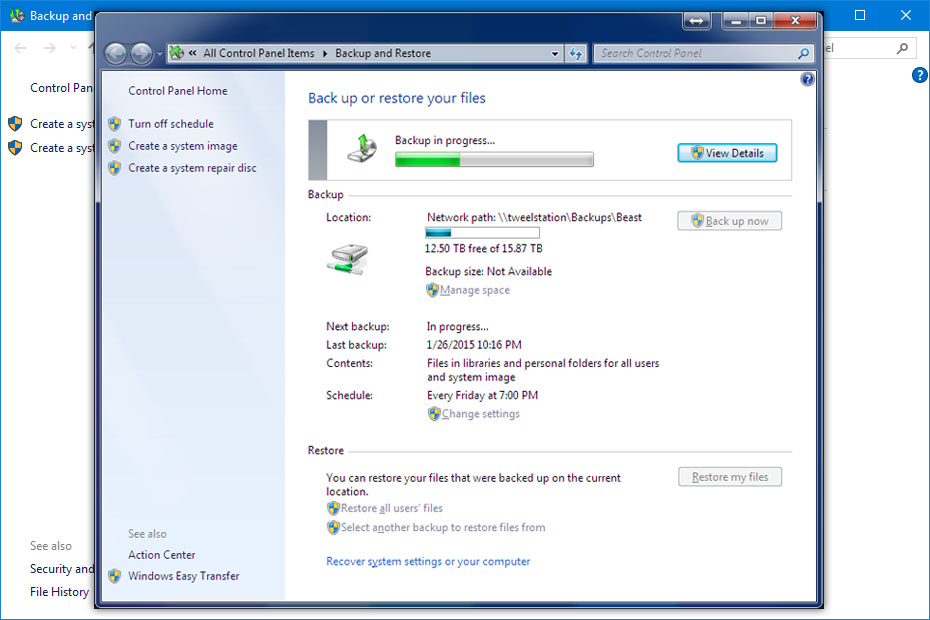Click shield icon beside Manage space
The width and height of the screenshot is (930, 620).
(x=432, y=290)
